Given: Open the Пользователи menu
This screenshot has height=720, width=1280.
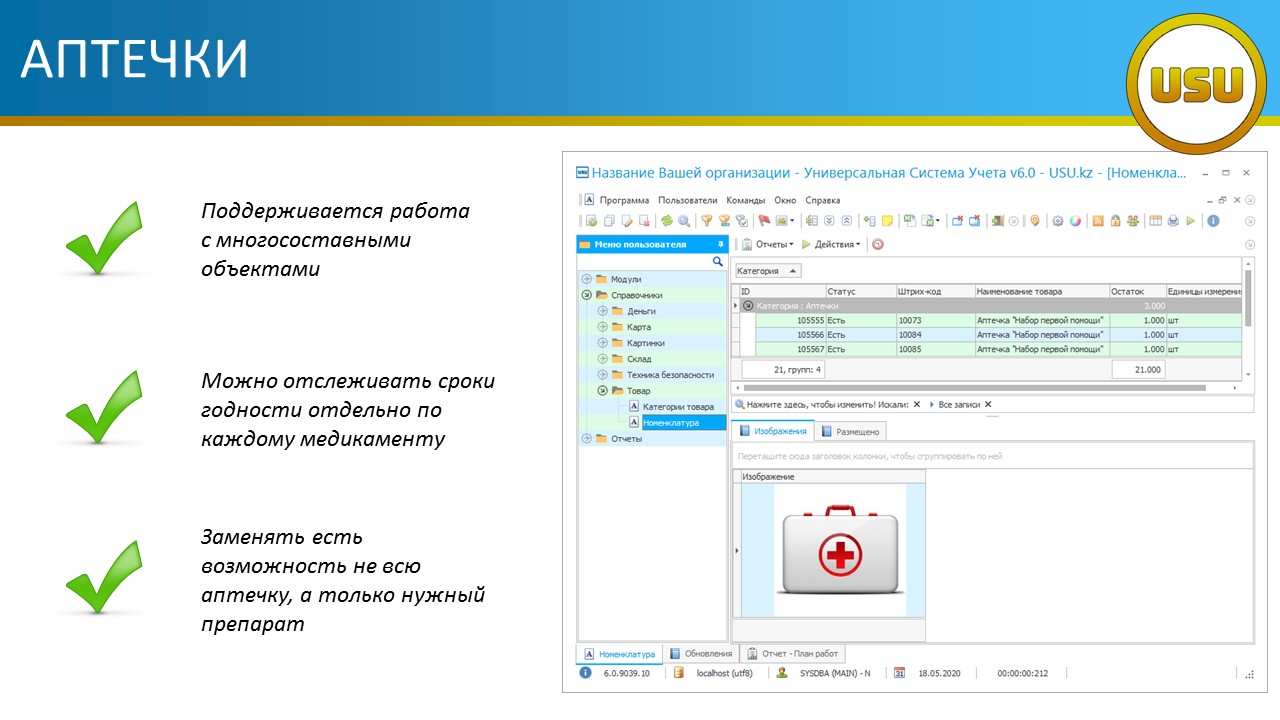Looking at the screenshot, I should point(688,200).
